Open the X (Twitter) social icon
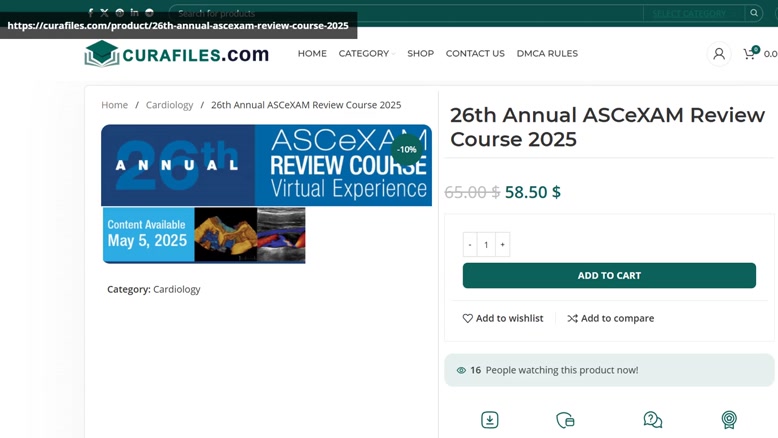 [x=104, y=12]
